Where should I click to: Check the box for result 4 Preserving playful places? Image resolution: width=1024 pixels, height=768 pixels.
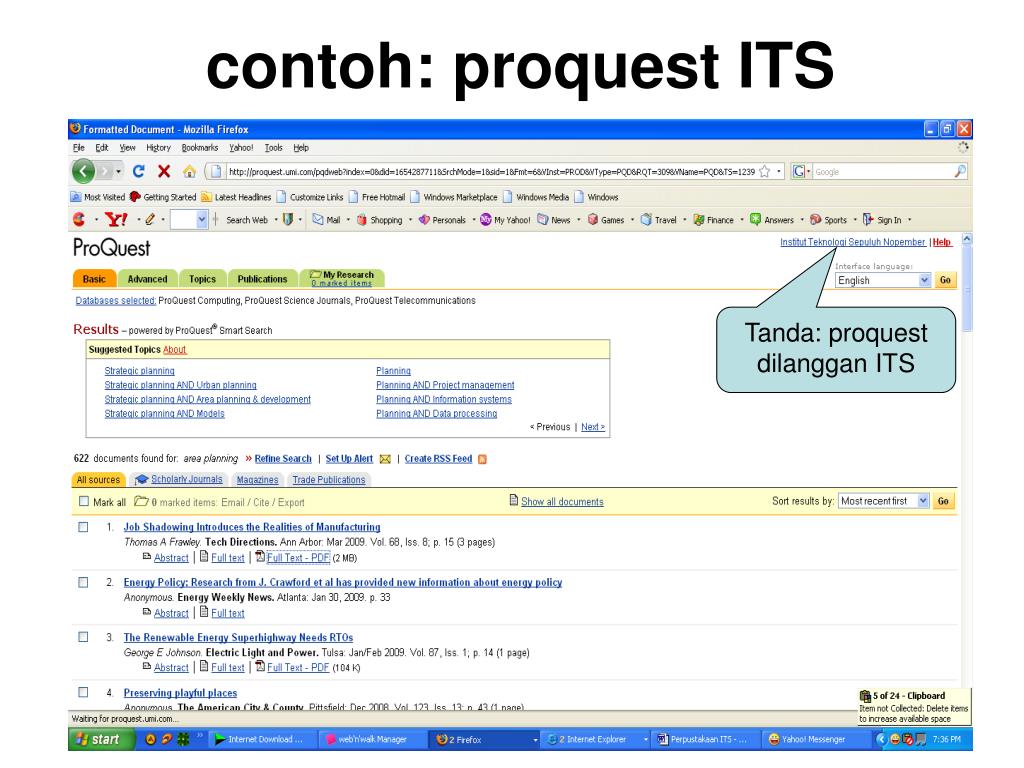84,692
